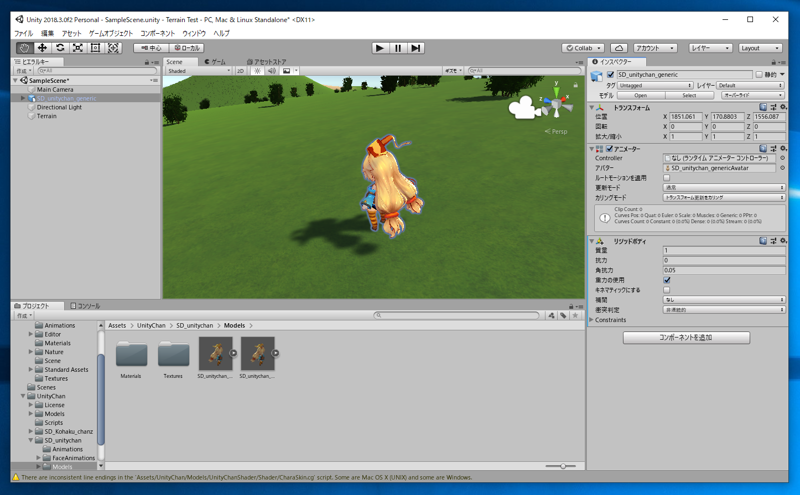Click the Play button
The height and width of the screenshot is (495, 800).
pos(380,48)
